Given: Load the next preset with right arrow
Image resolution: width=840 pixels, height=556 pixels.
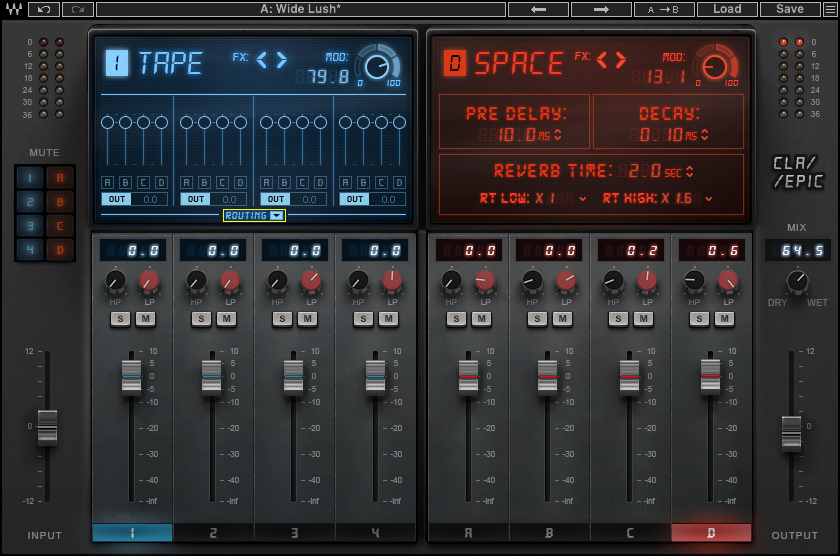Looking at the screenshot, I should (601, 9).
